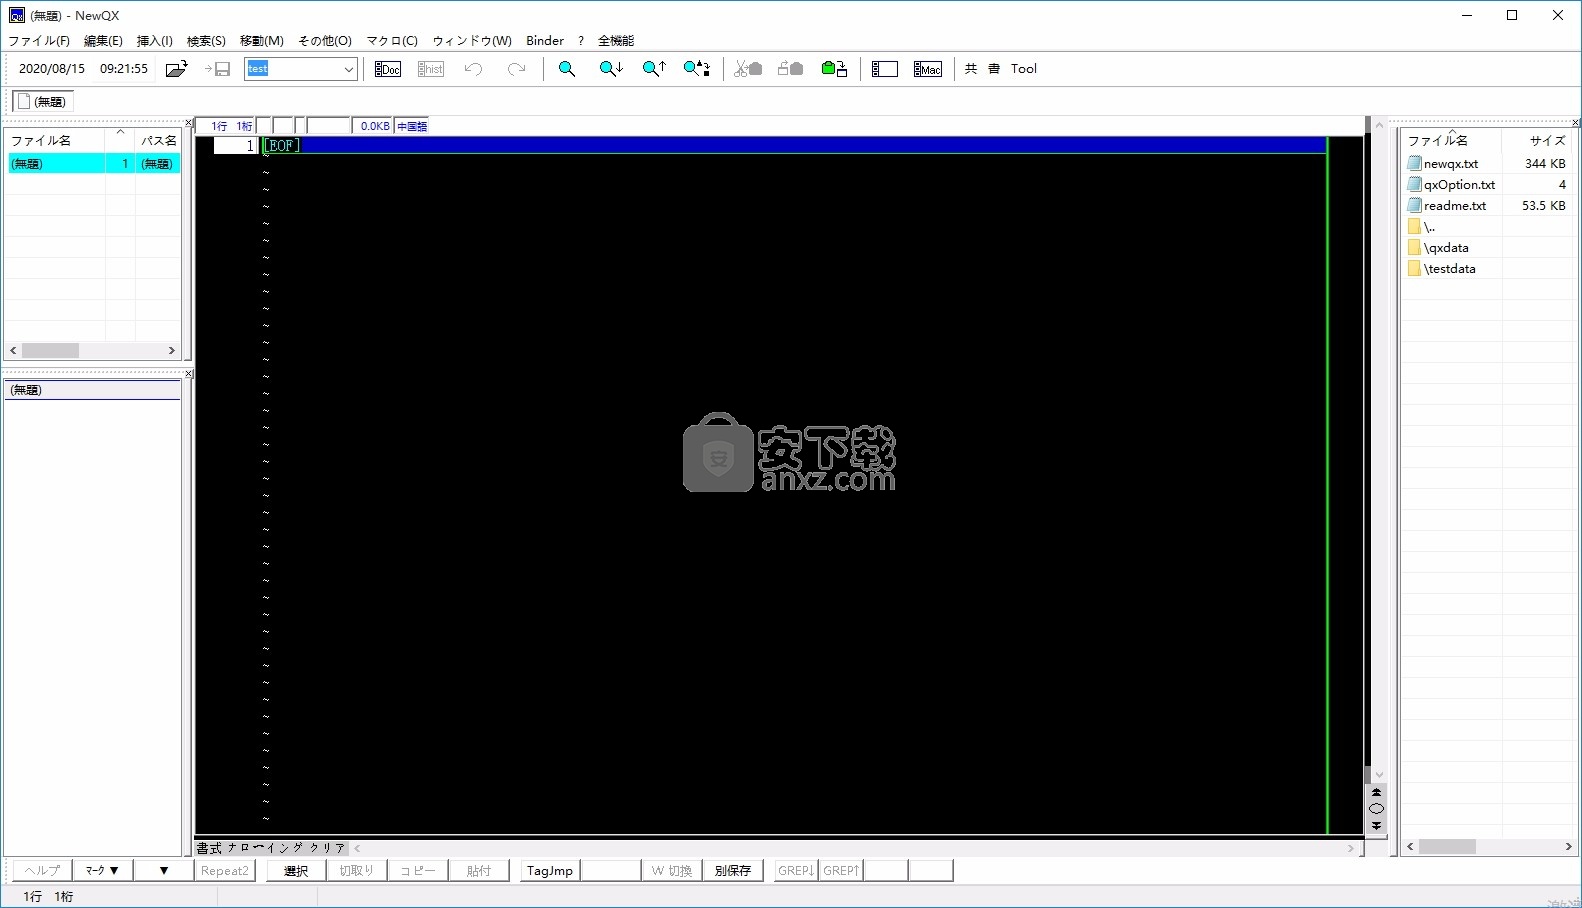Open the test search combo box dropdown
1582x908 pixels.
(x=348, y=69)
